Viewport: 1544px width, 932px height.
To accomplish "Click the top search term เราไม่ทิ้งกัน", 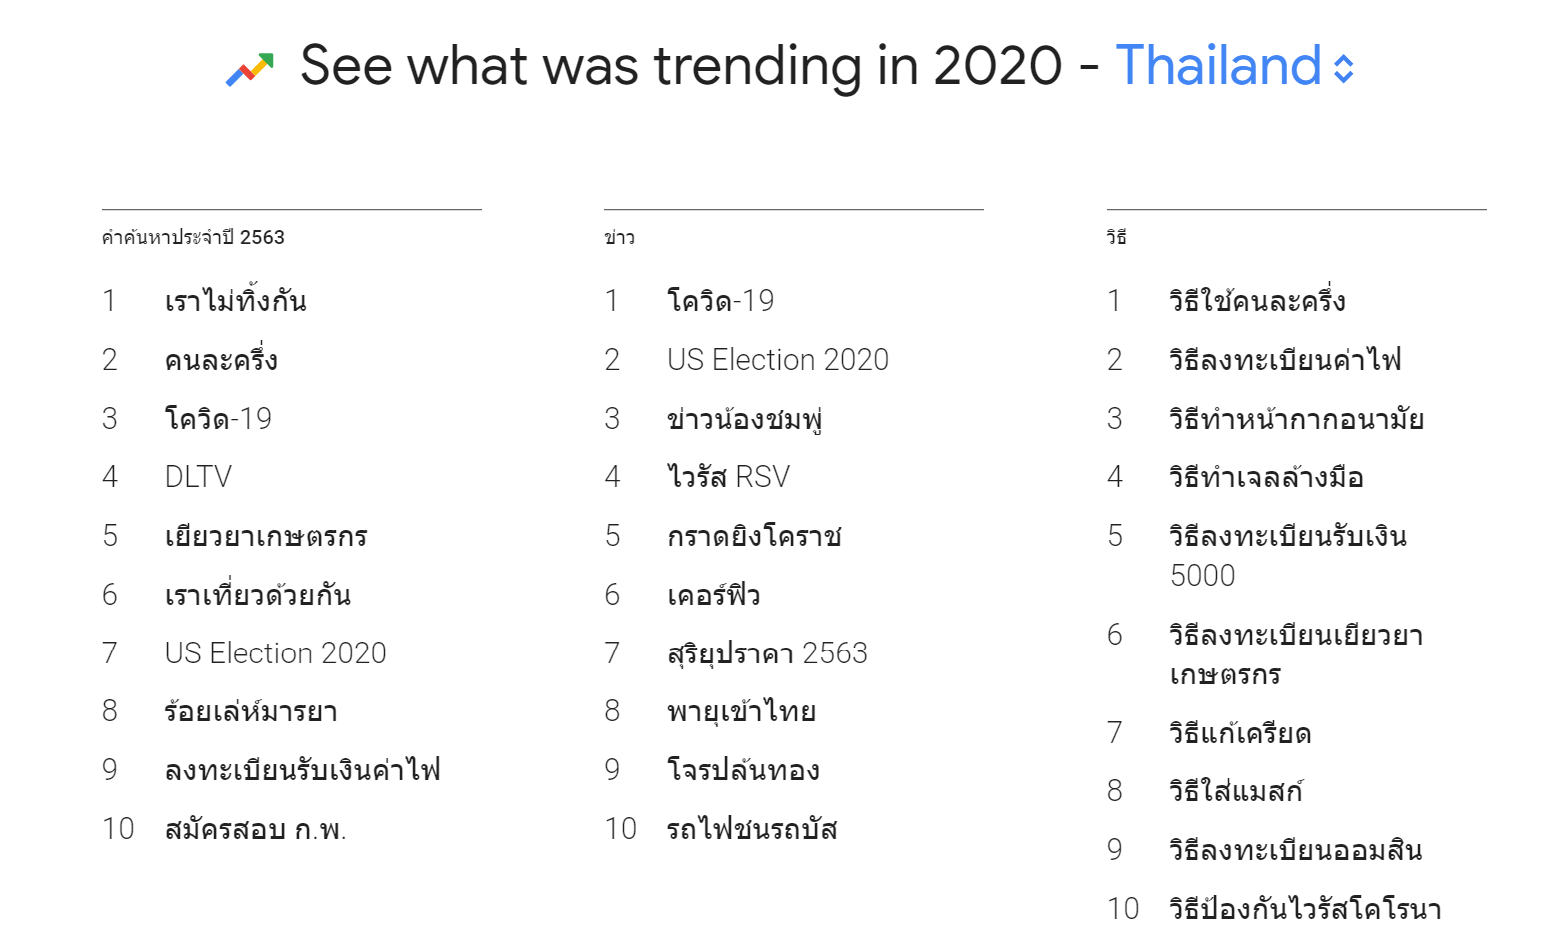I will [x=235, y=301].
